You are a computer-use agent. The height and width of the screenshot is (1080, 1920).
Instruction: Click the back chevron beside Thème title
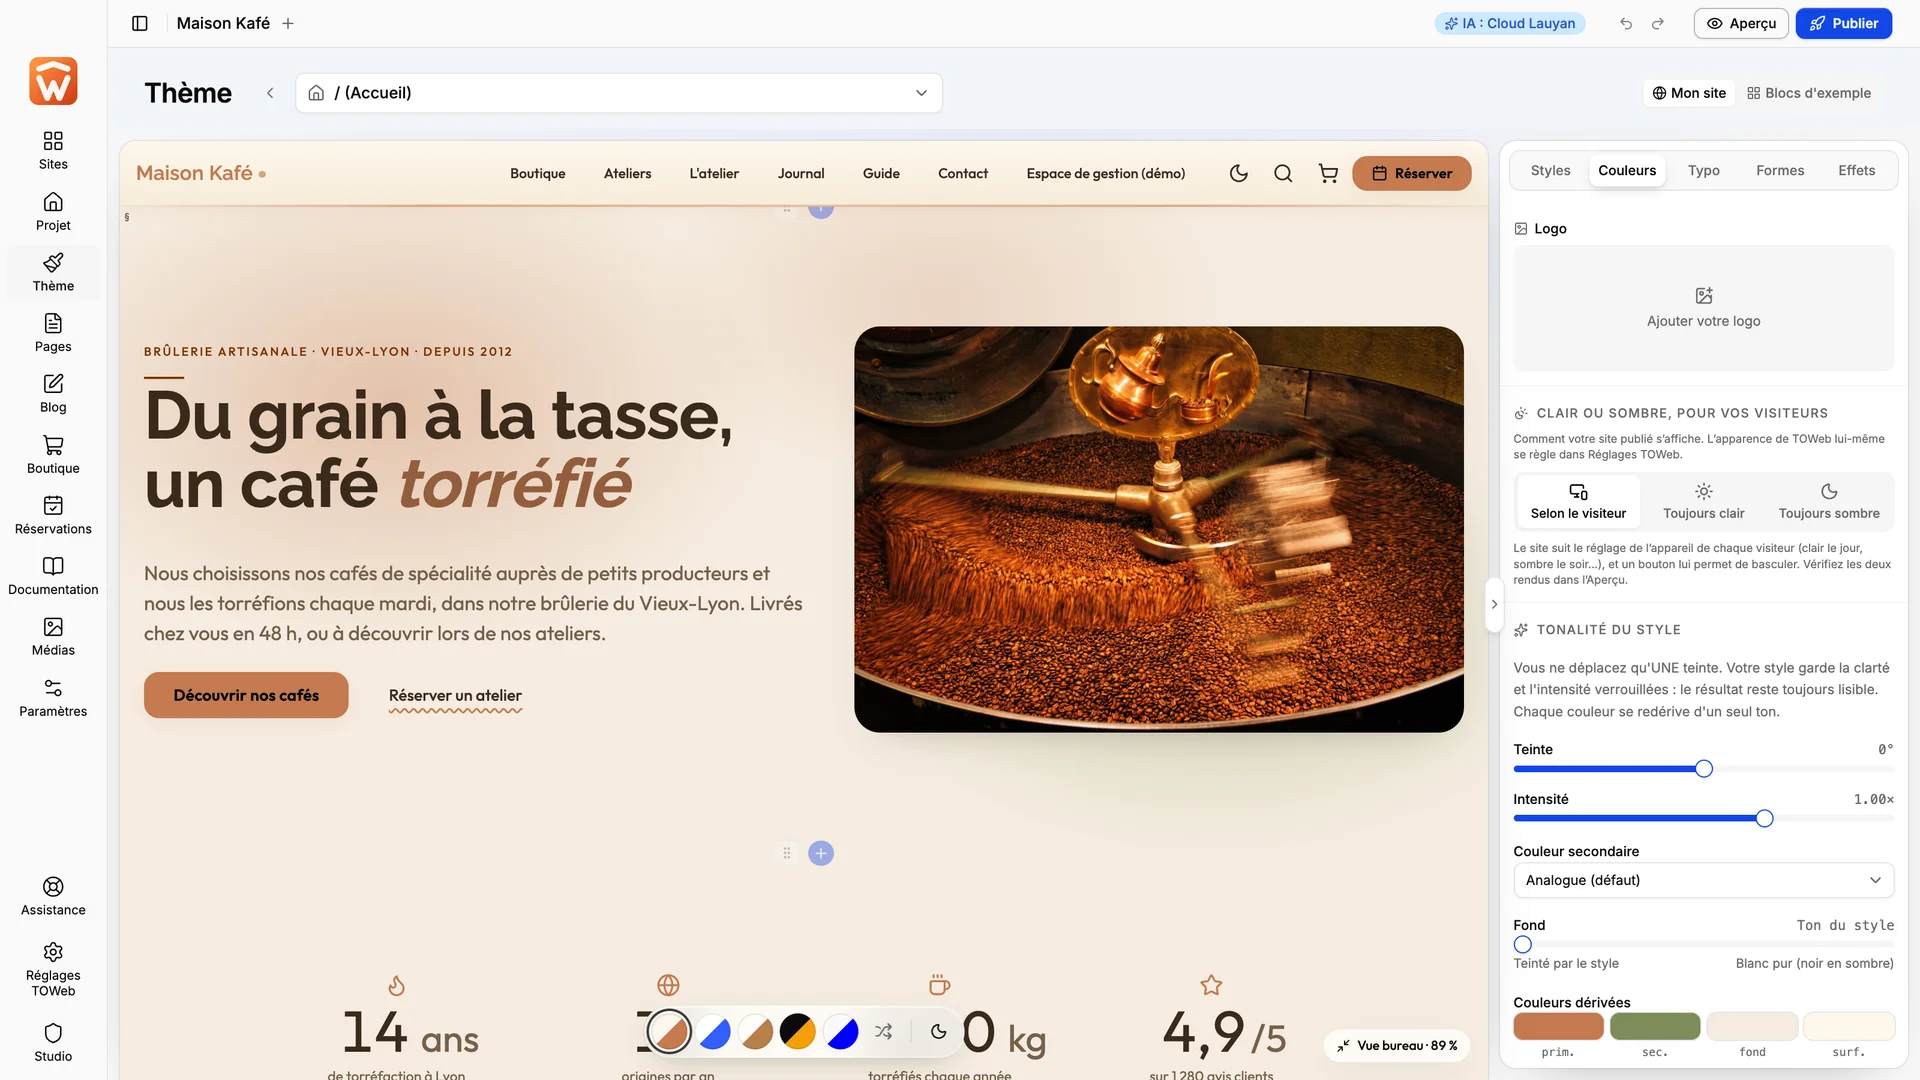tap(270, 93)
